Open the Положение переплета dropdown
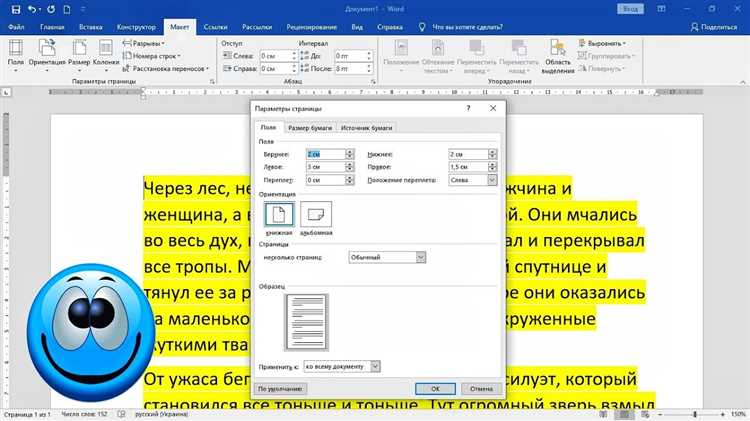Image resolution: width=750 pixels, height=421 pixels. (492, 180)
